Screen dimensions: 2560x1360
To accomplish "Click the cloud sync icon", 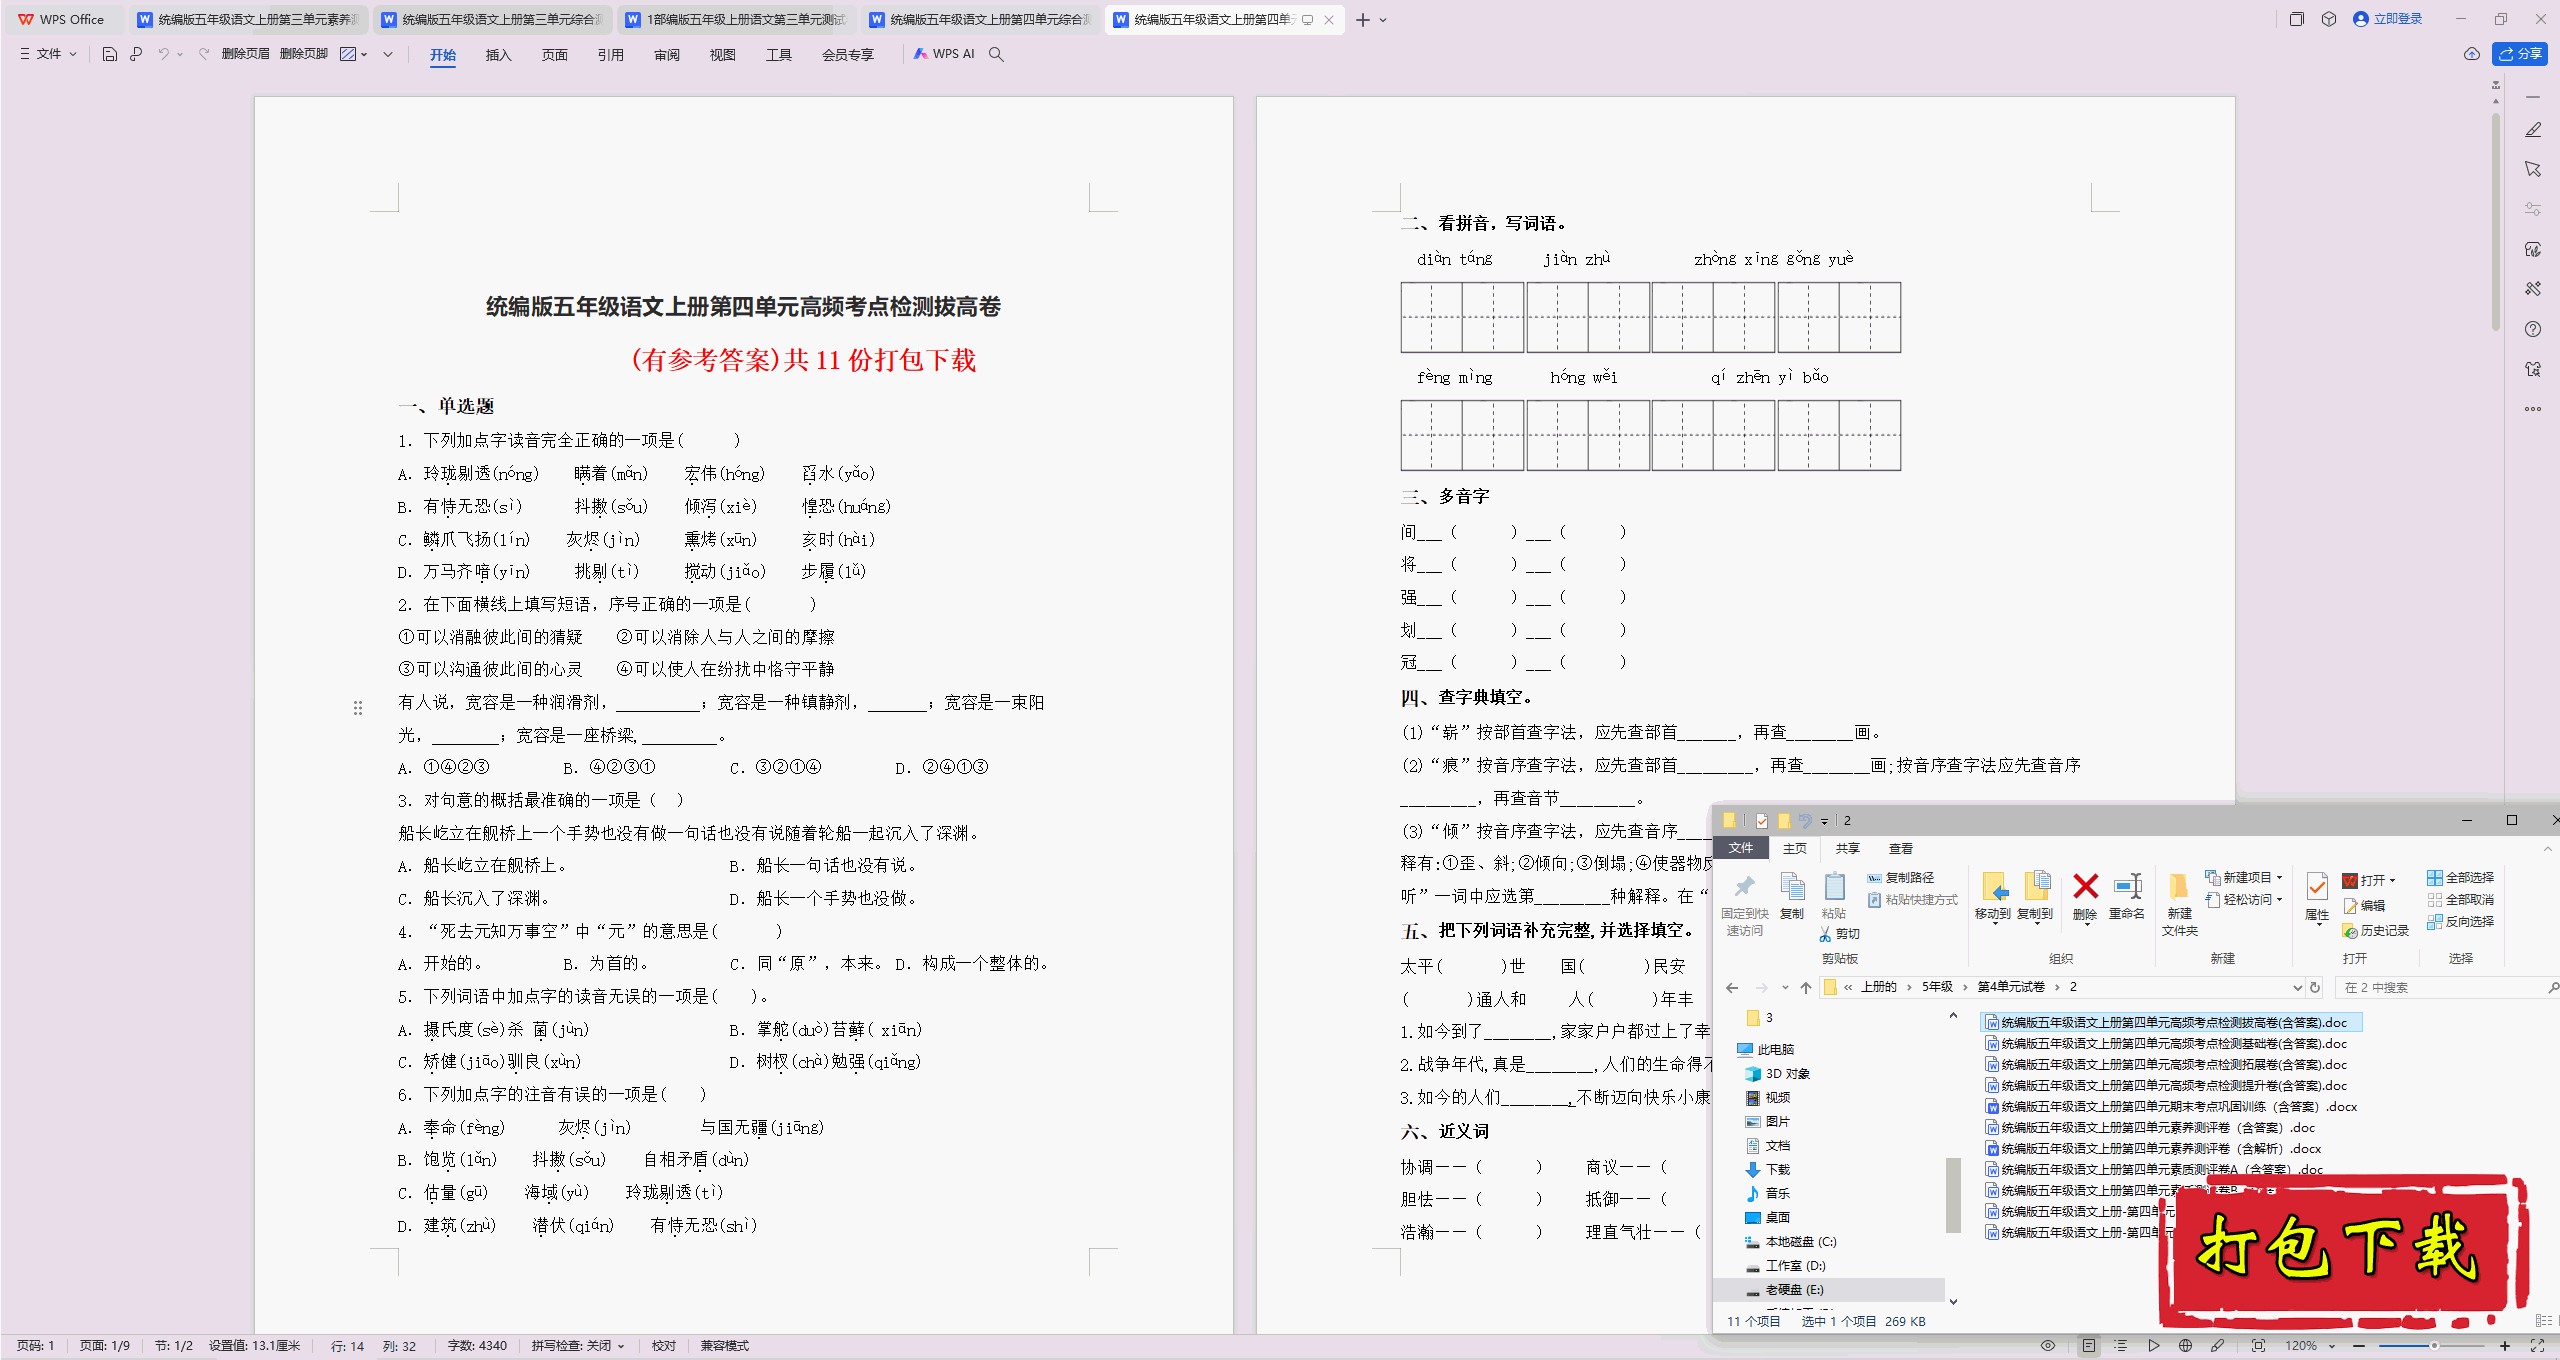I will click(x=2472, y=54).
